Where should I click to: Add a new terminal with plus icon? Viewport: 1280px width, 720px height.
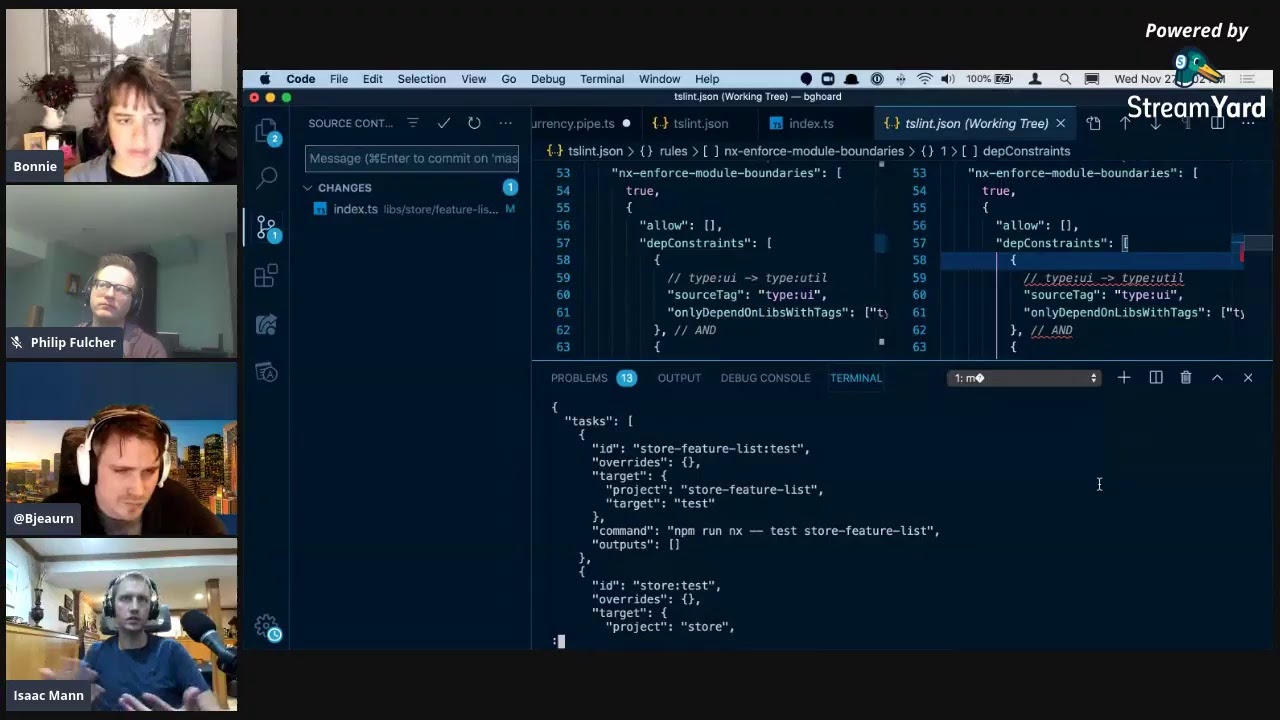(x=1124, y=377)
